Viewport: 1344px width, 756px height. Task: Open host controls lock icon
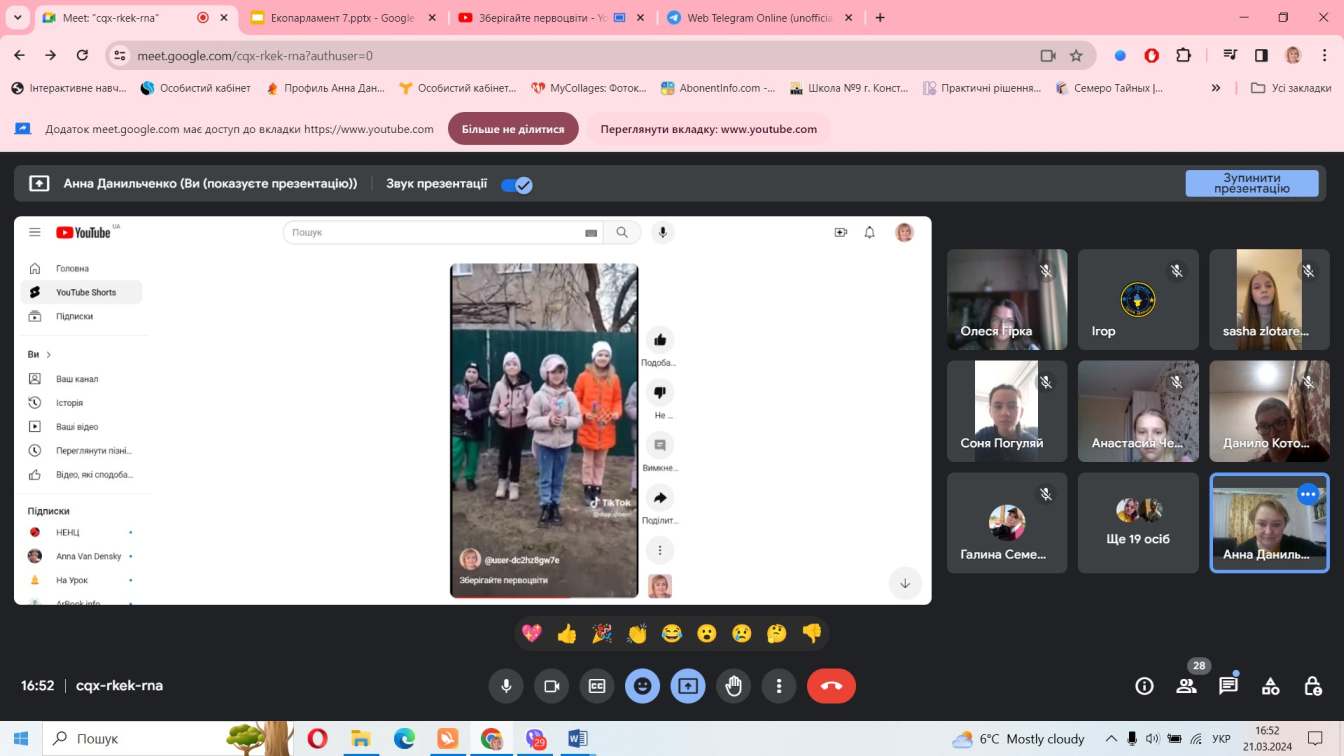(x=1313, y=686)
